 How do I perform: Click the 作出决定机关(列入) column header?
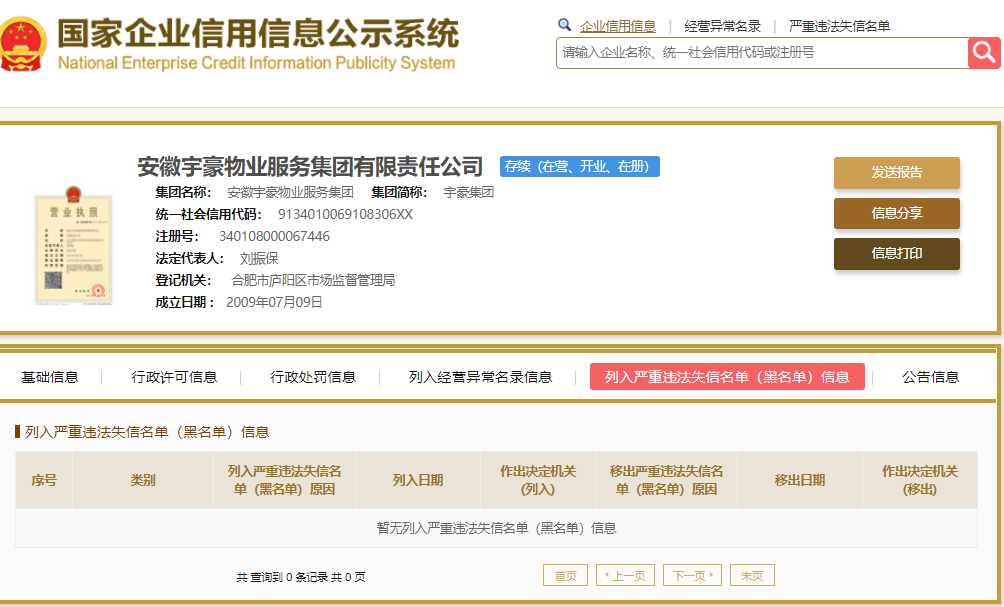point(538,480)
